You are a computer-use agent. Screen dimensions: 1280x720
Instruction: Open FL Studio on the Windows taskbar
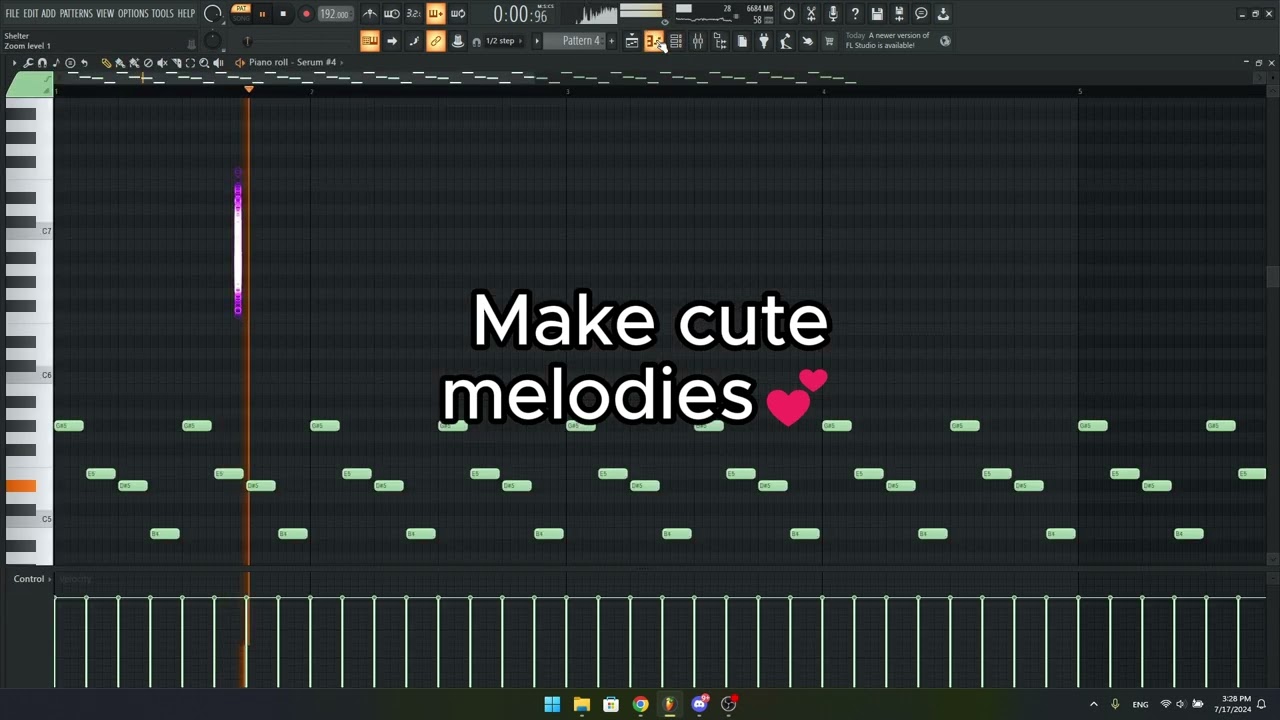pyautogui.click(x=669, y=704)
